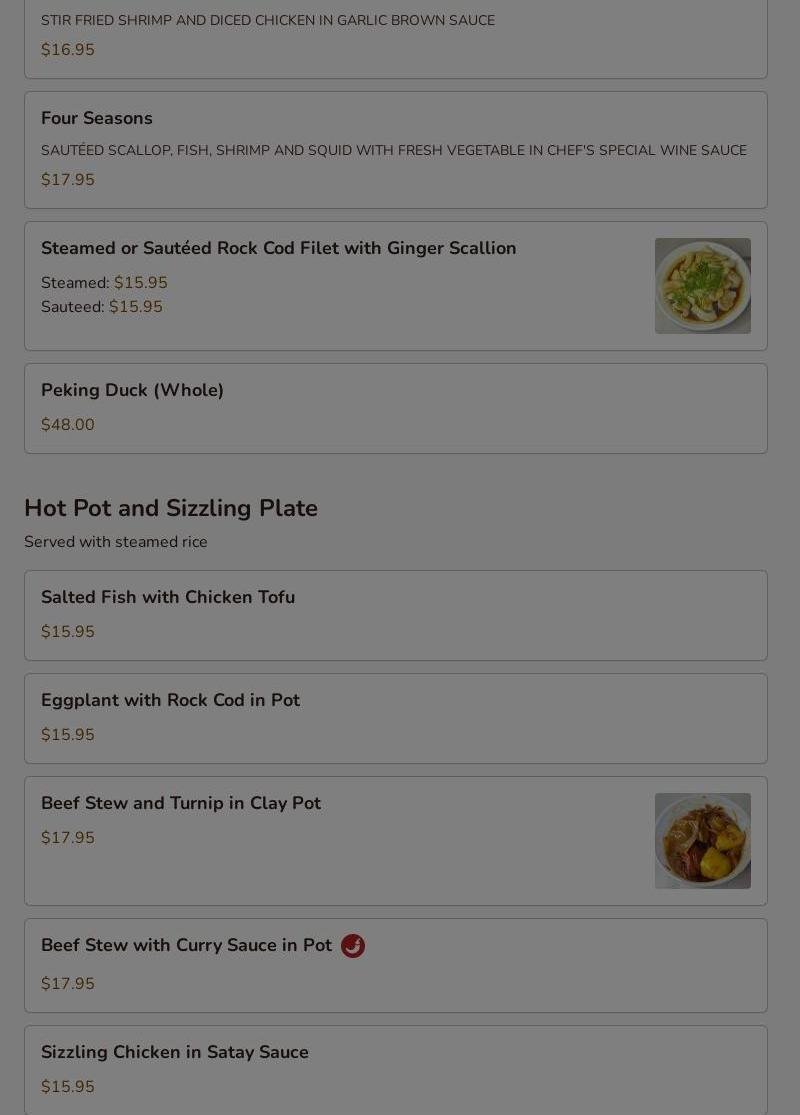Select the Sauteed $15.95 price option
800x1115 pixels.
102,306
